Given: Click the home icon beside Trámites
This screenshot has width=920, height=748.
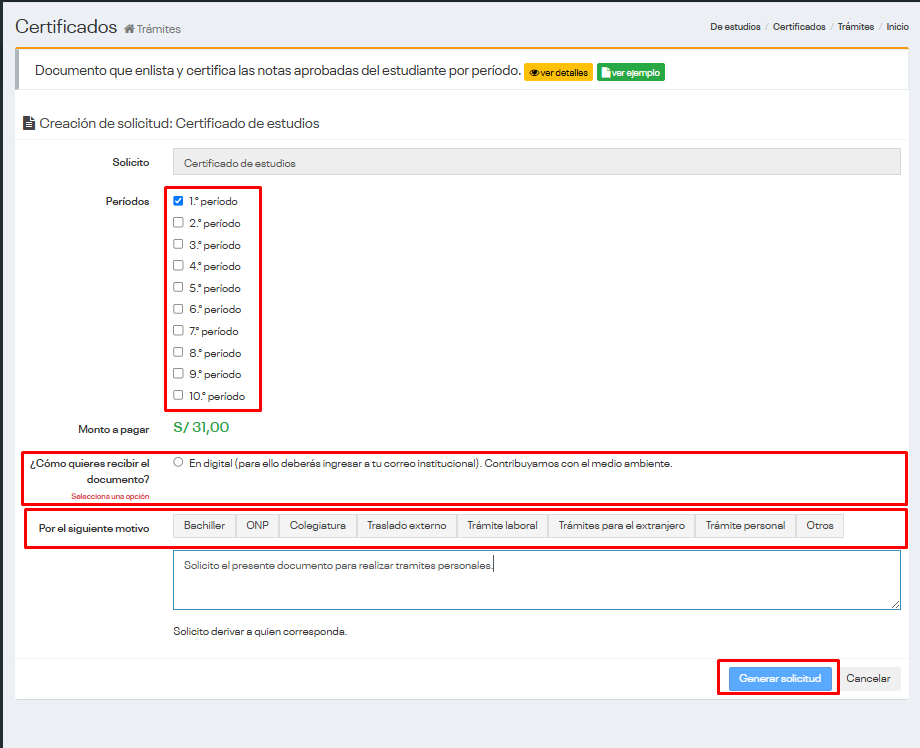Looking at the screenshot, I should 129,29.
